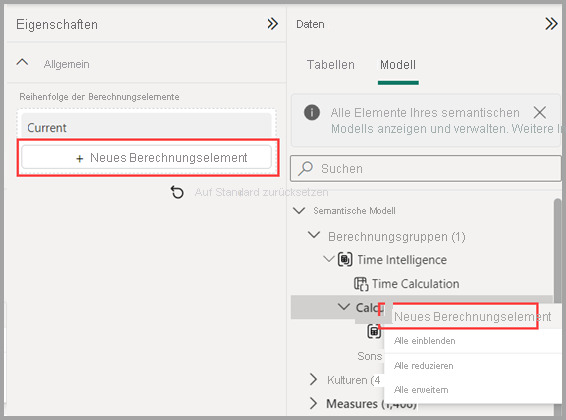Click the info icon in the banner
The height and width of the screenshot is (420, 566).
(312, 112)
